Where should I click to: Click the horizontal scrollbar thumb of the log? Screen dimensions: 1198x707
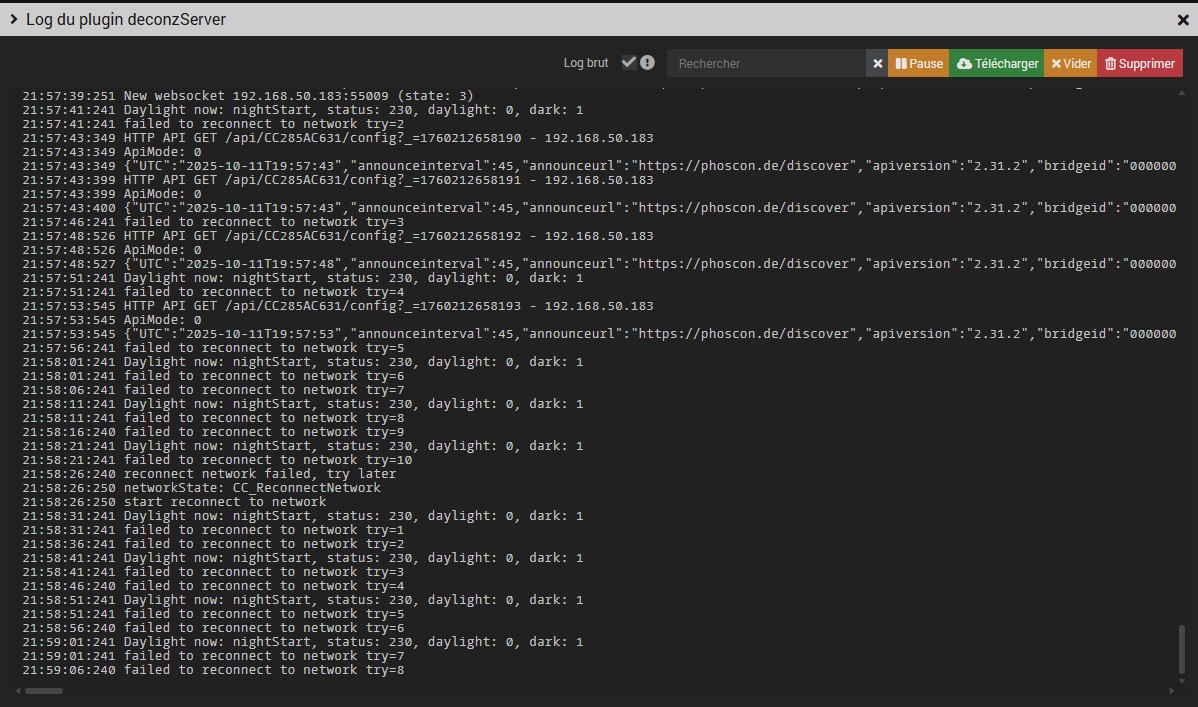44,691
